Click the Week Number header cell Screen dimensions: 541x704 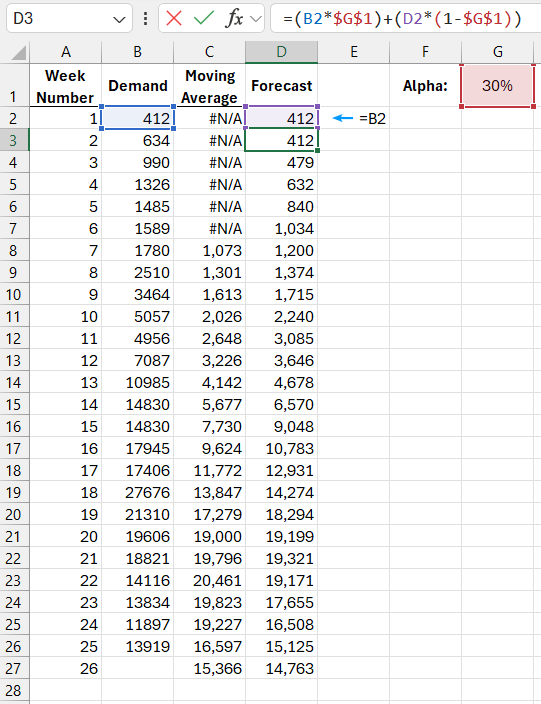click(x=66, y=85)
